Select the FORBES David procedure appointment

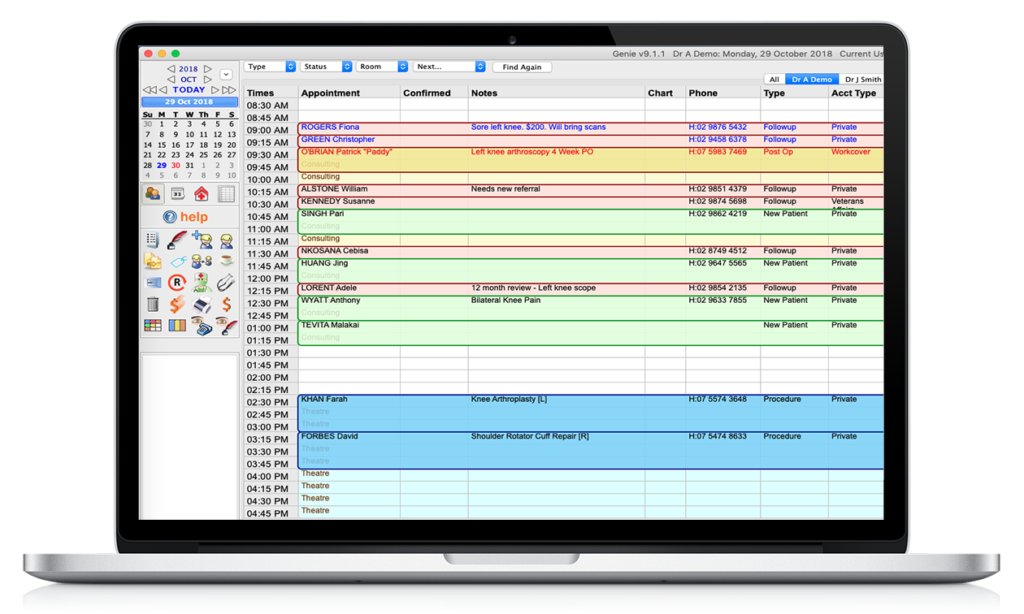pos(590,449)
